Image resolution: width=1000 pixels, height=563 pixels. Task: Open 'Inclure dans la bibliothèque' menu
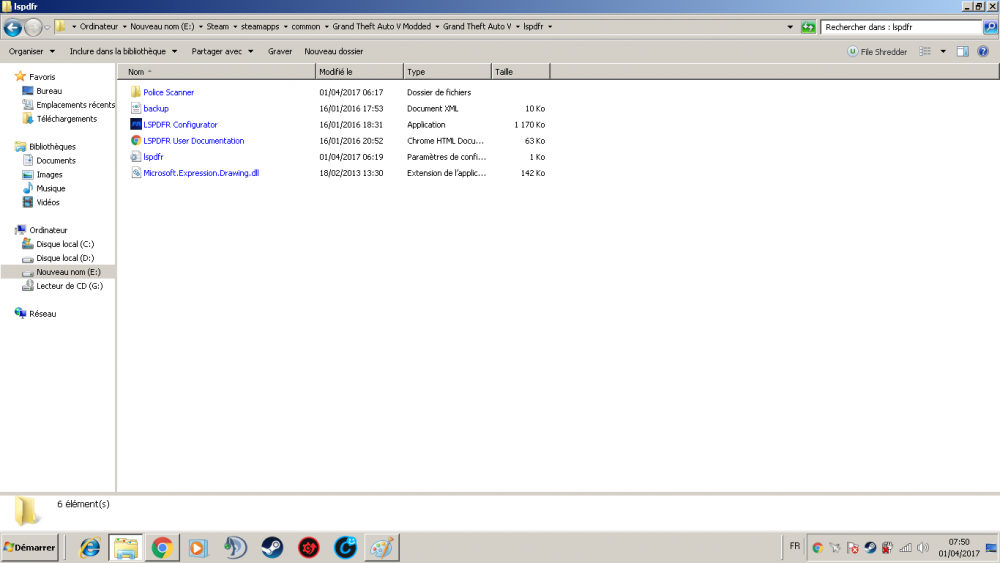(123, 51)
